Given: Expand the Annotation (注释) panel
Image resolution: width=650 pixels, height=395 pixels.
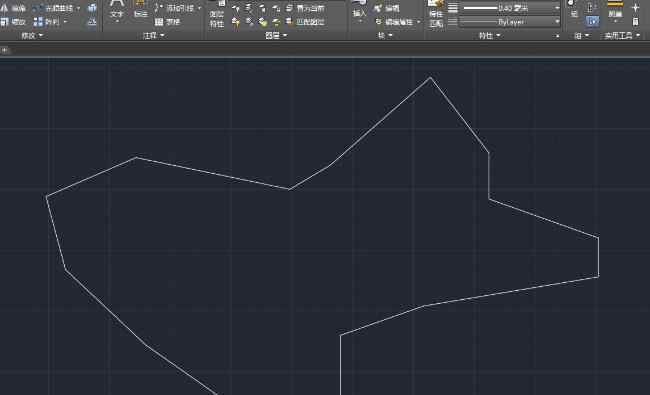Looking at the screenshot, I should (153, 36).
